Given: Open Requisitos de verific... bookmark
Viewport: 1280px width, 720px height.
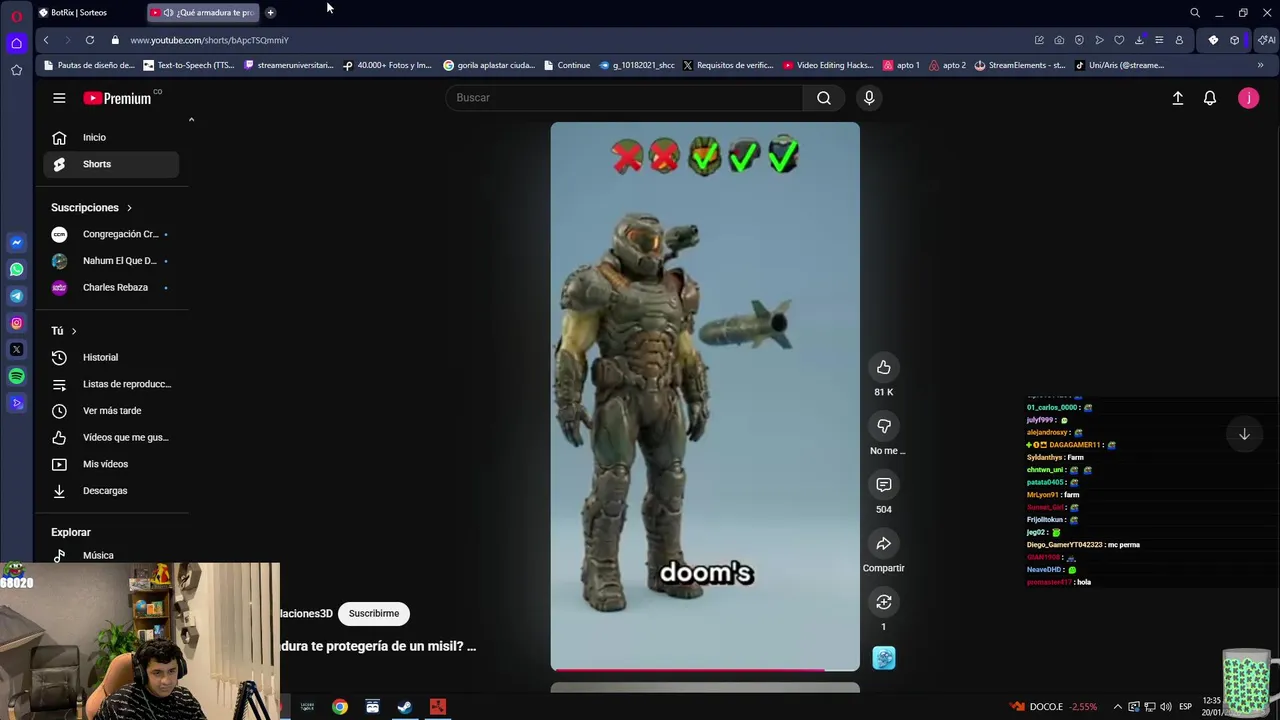Looking at the screenshot, I should pos(728,65).
